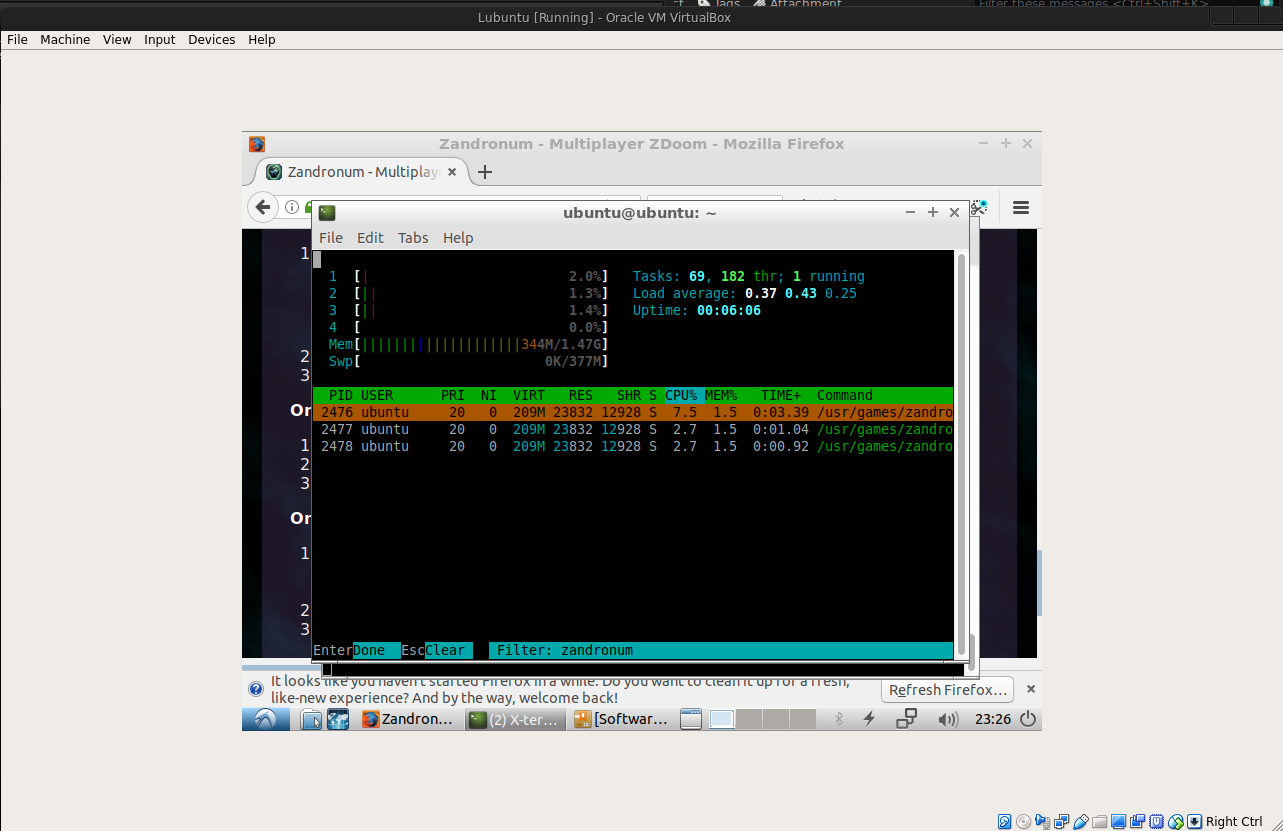Click the VirtualBox hard disk status icon
Screen dimensions: 1283x831
coord(1004,822)
